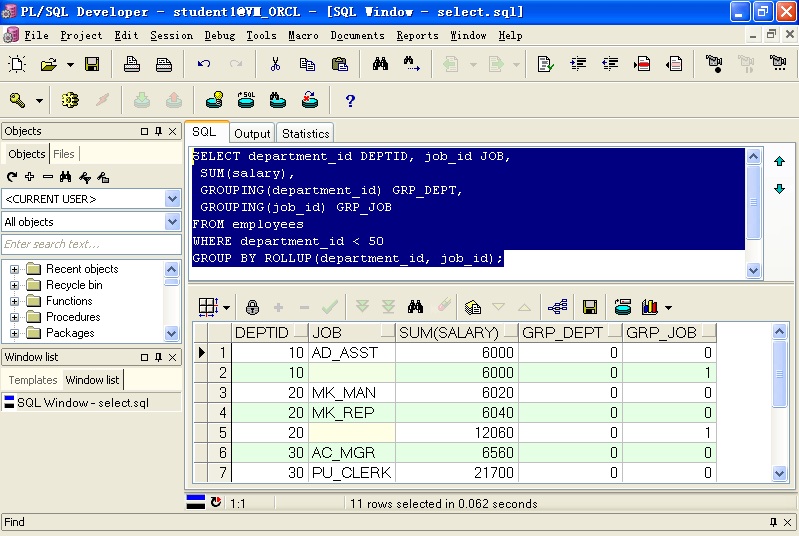Click the Execute gear icon
The width and height of the screenshot is (799, 536).
tap(70, 100)
